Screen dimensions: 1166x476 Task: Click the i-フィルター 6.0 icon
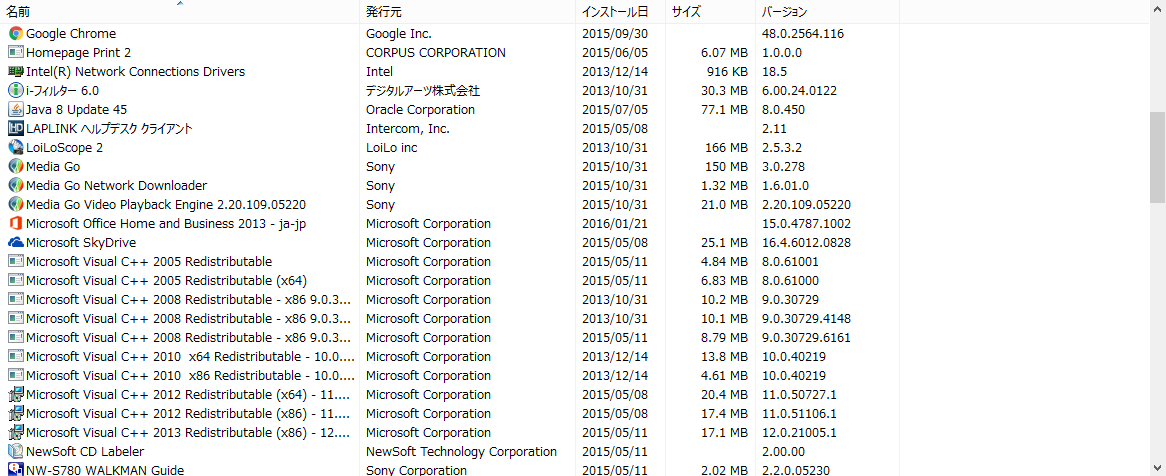coord(15,91)
